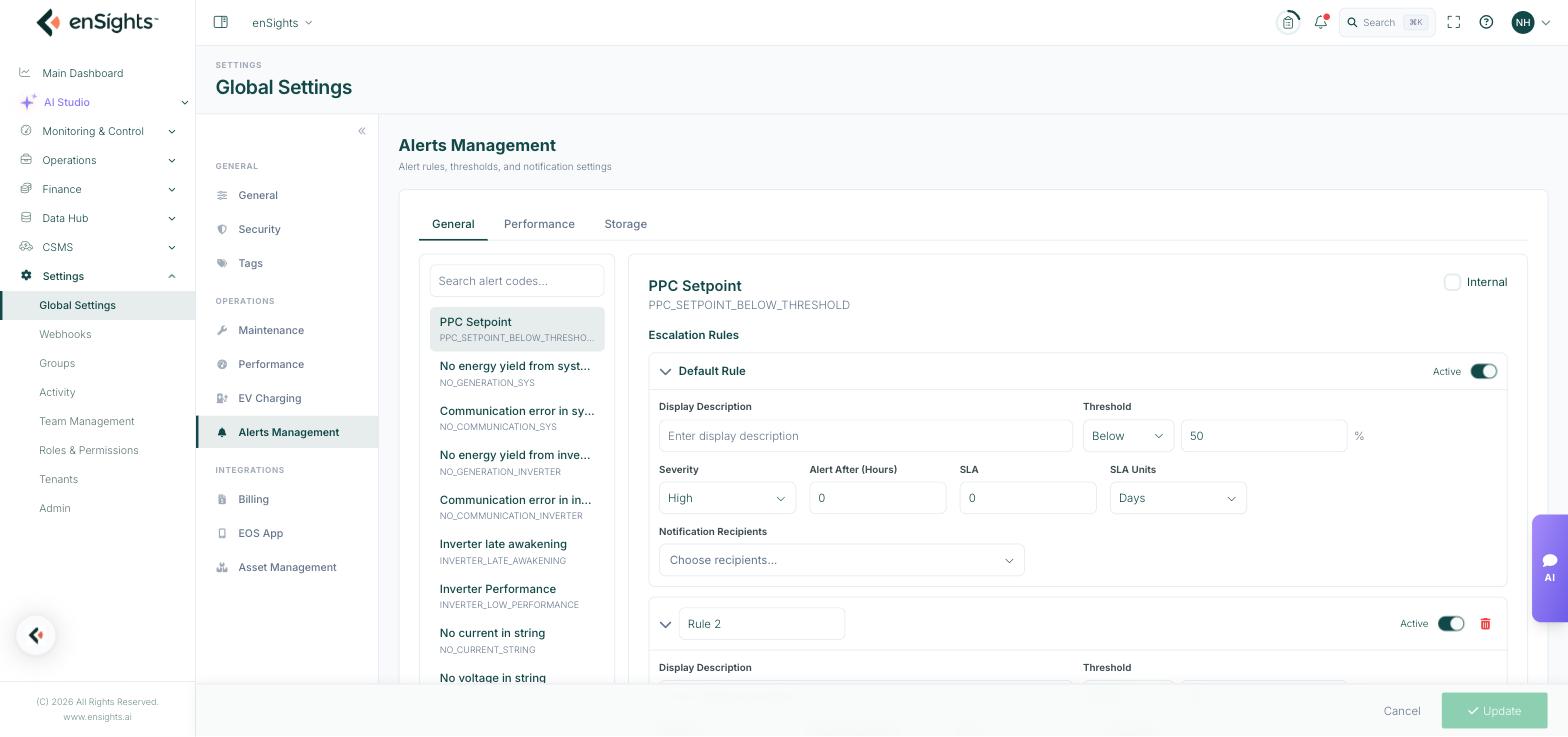Switch to the Performance tab
The height and width of the screenshot is (737, 1568).
click(x=539, y=224)
